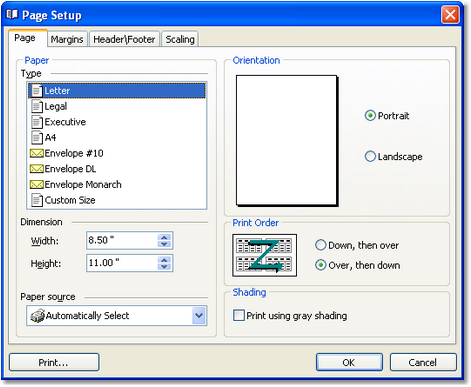Screen dimensions: 471x387
Task: Click the Page Setup title bar book icon
Action: (12, 15)
